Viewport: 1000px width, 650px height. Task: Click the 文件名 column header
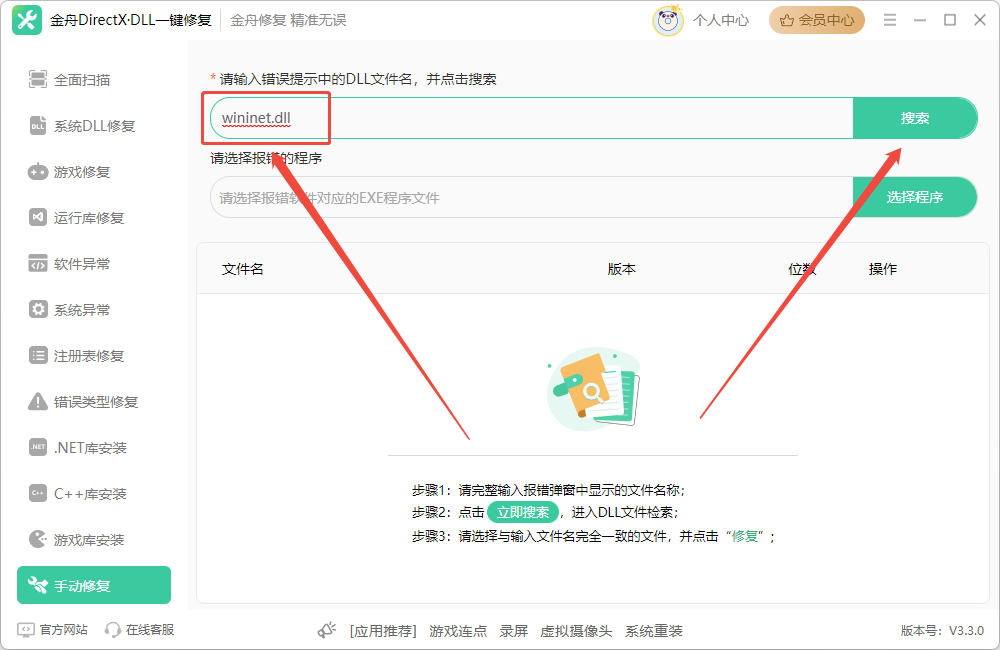[242, 269]
